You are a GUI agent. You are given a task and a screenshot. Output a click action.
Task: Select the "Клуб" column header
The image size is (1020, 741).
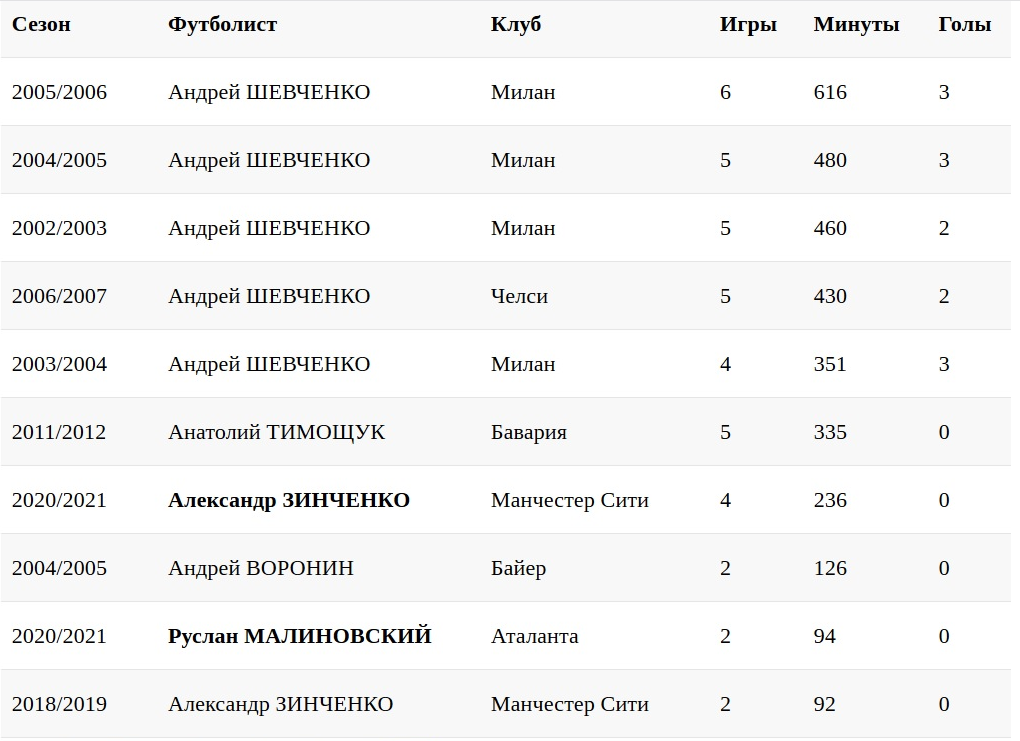coord(515,25)
